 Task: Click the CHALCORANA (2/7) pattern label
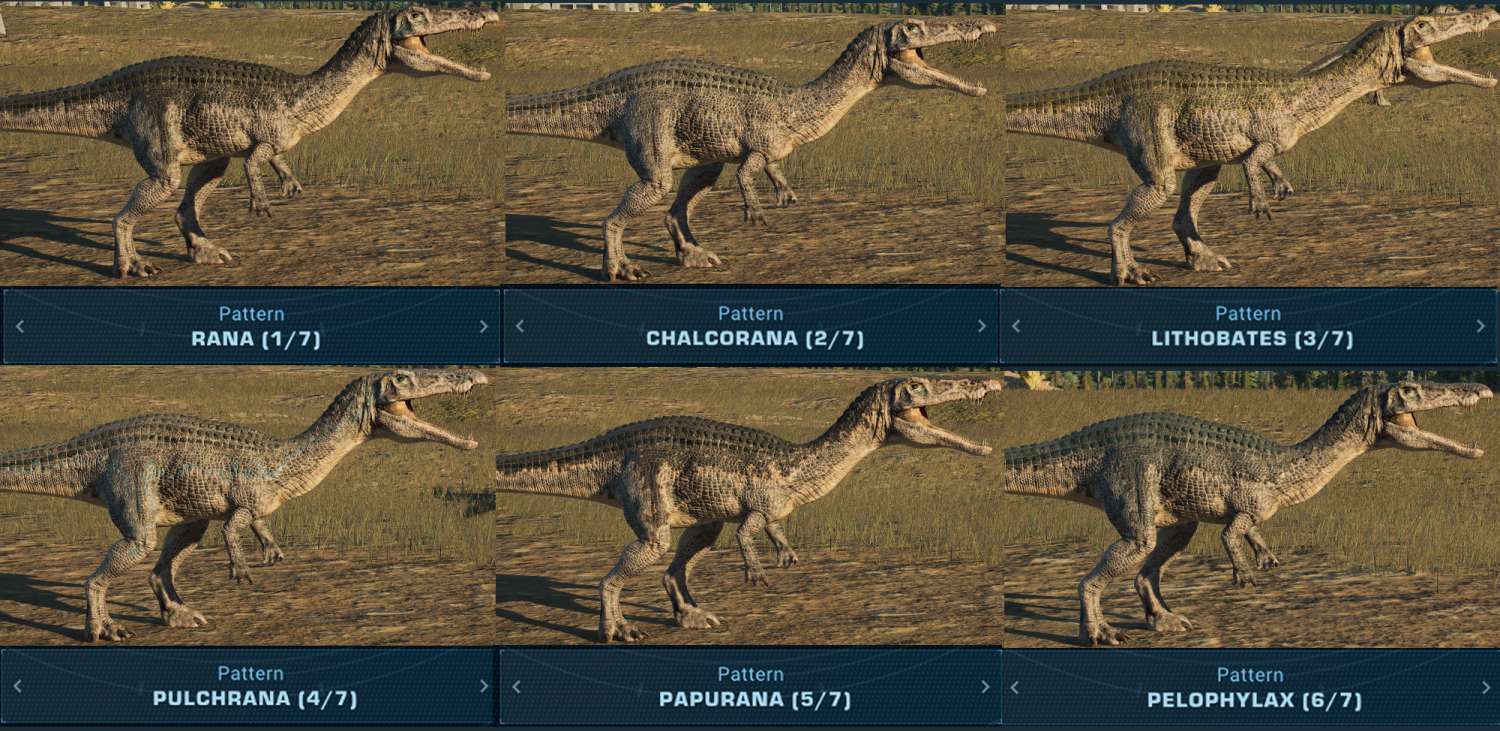tap(755, 339)
